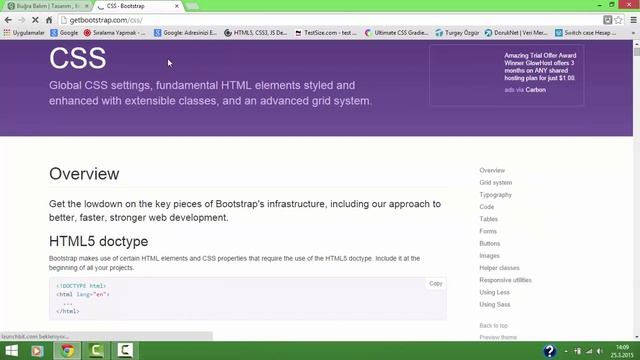
Task: Stop page loading with the X button
Action: point(35,20)
